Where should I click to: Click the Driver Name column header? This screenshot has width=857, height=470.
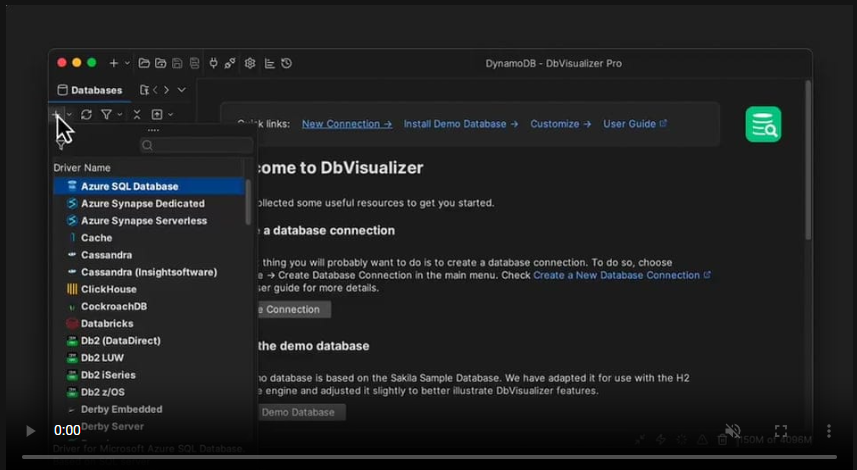tap(82, 168)
